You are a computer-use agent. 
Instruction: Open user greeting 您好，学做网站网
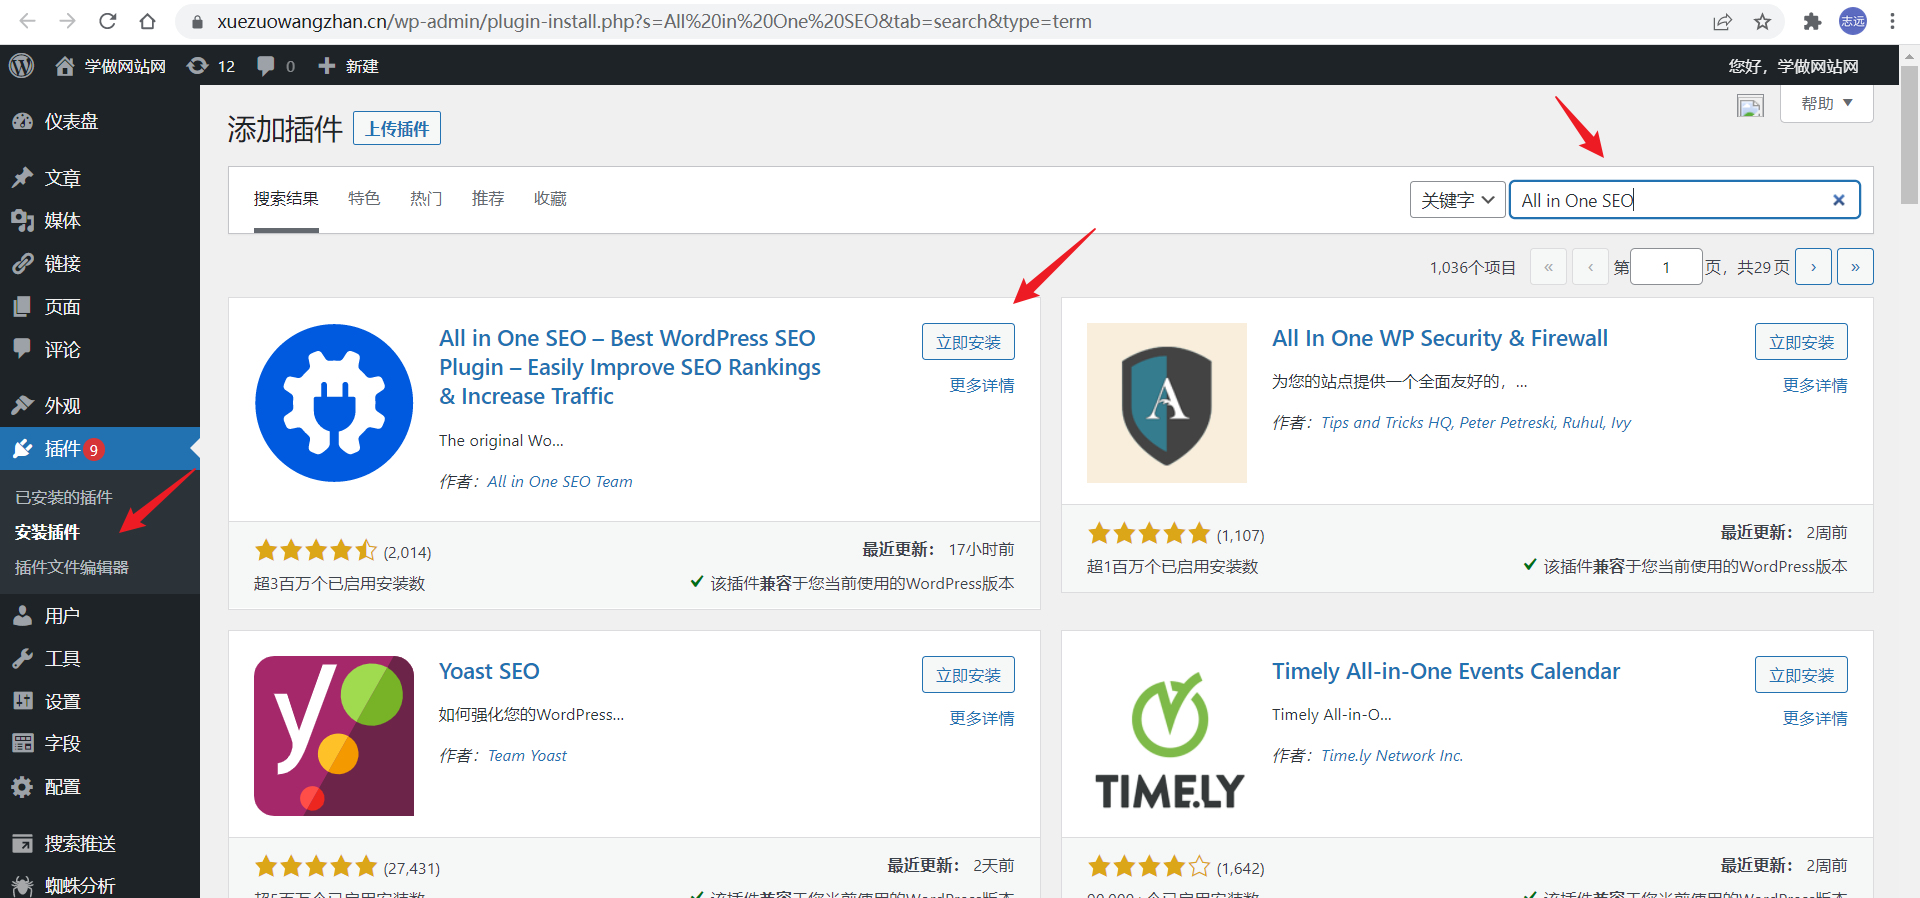coord(1793,66)
